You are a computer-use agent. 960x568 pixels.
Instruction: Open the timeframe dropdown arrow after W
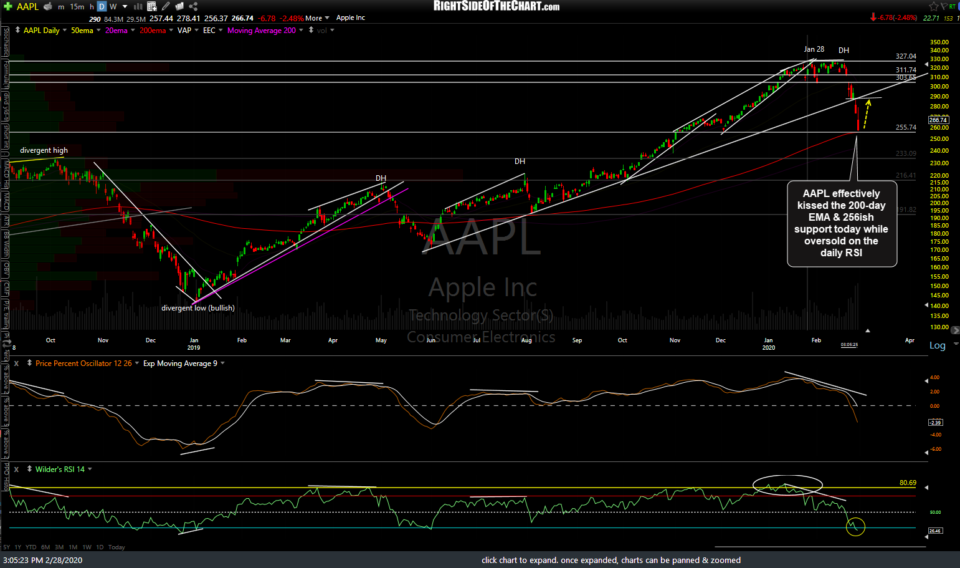click(125, 7)
